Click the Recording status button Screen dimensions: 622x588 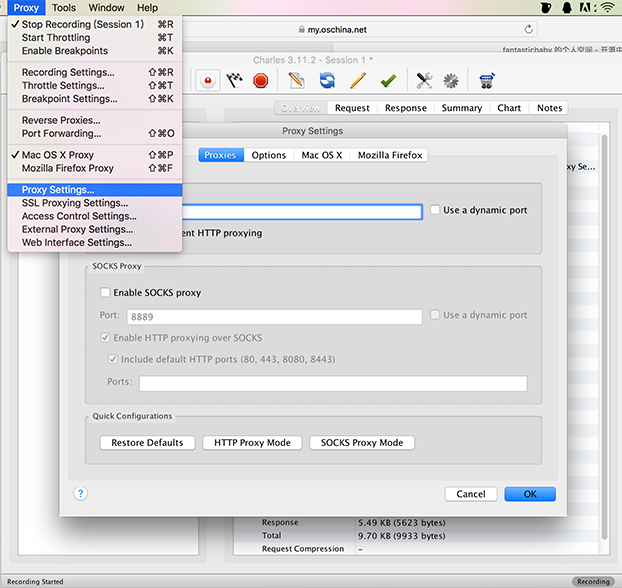pyautogui.click(x=593, y=582)
